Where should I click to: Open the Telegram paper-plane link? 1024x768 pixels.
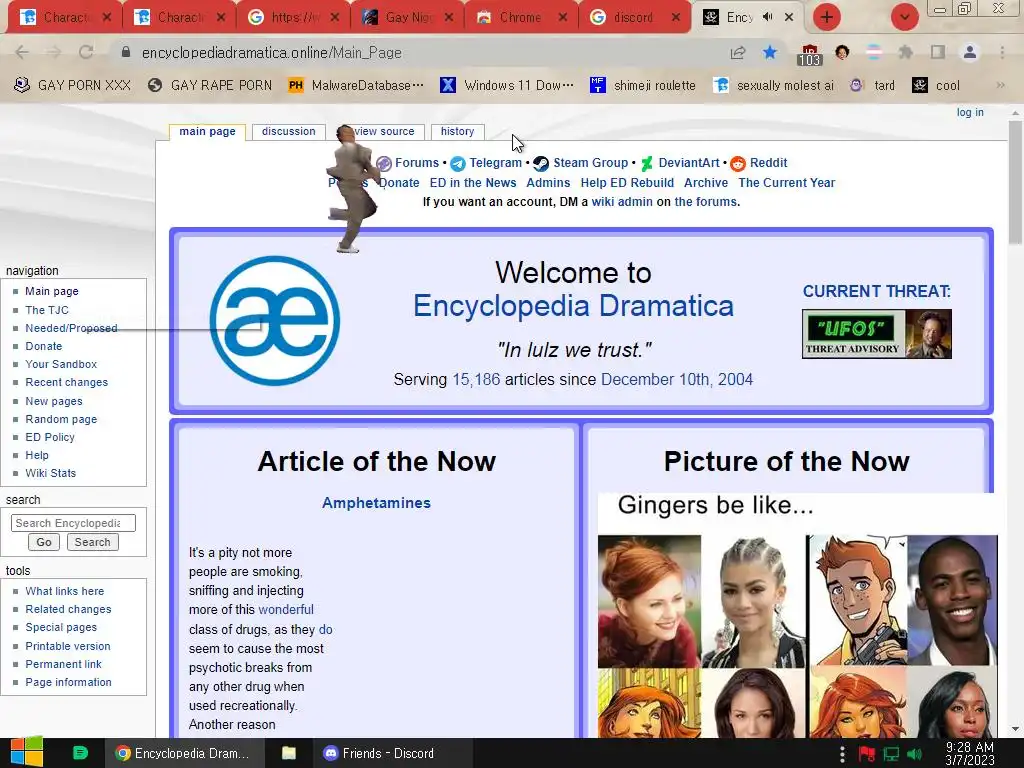[458, 163]
